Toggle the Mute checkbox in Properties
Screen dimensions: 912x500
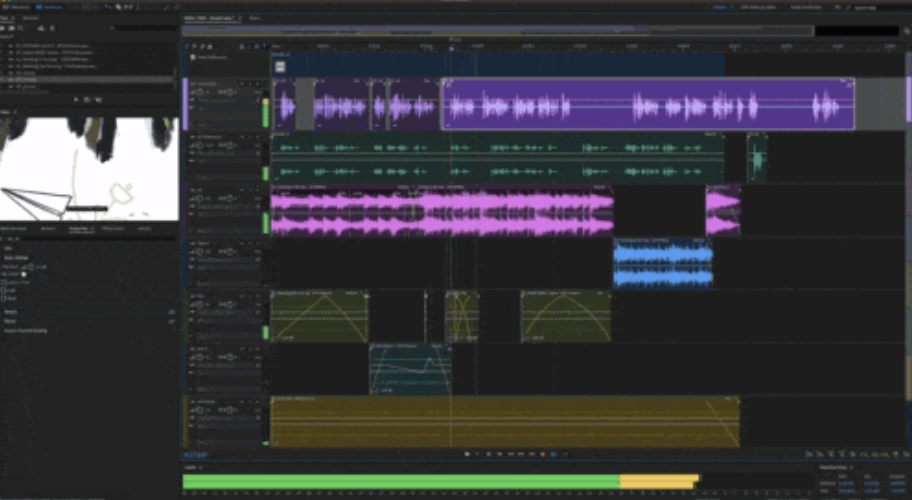[4, 297]
